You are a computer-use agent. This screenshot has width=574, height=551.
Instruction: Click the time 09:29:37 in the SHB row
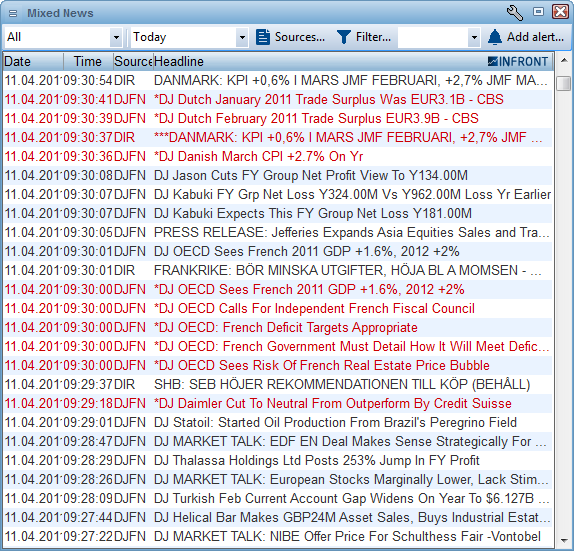[x=88, y=385]
